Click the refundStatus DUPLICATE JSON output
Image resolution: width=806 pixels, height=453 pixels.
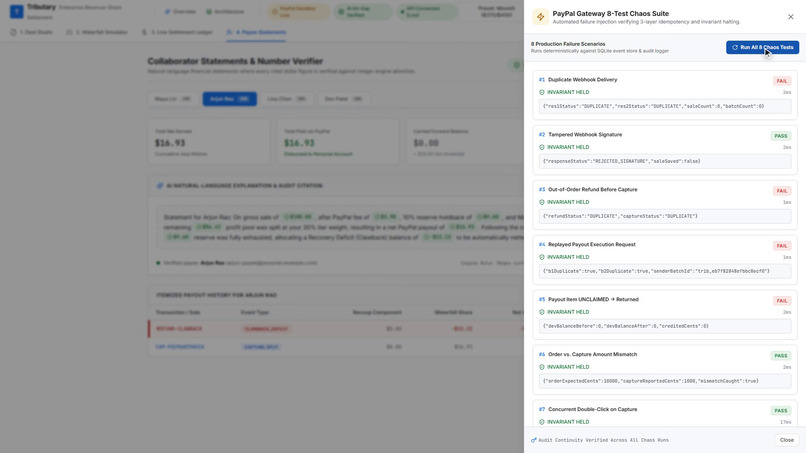[x=665, y=216]
